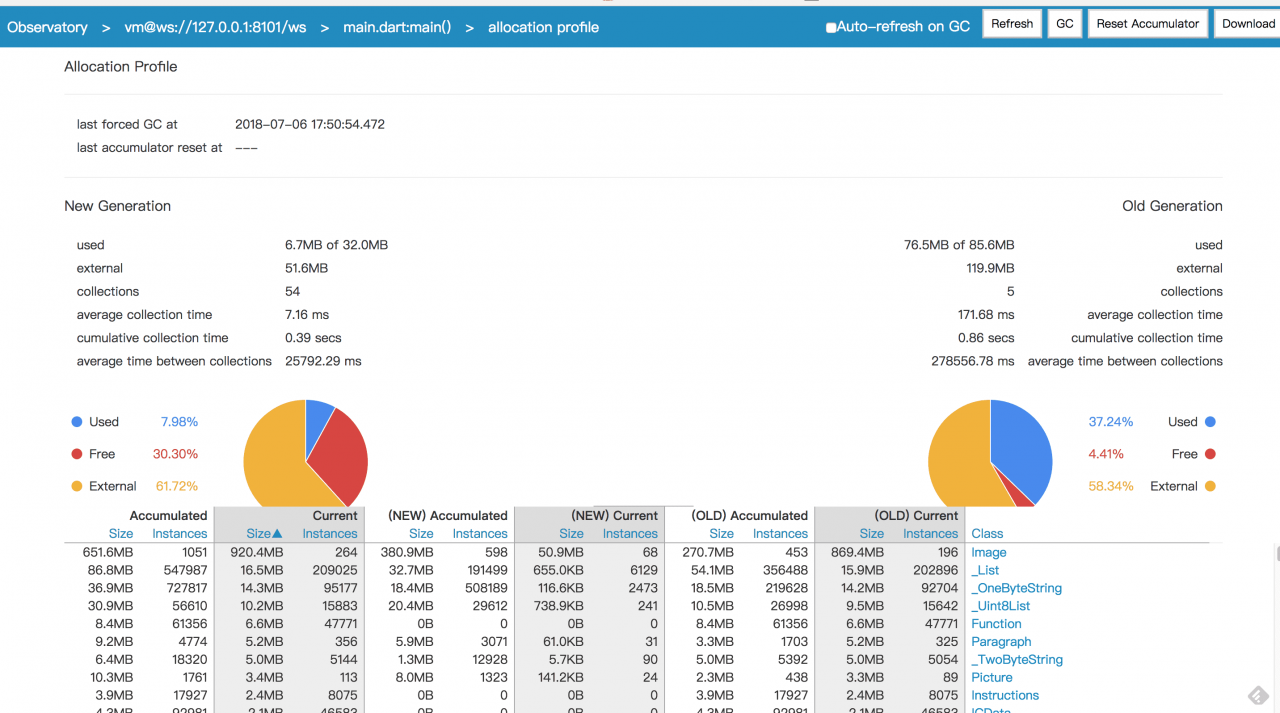Open the Paragraph class link
1280x713 pixels.
[1001, 642]
